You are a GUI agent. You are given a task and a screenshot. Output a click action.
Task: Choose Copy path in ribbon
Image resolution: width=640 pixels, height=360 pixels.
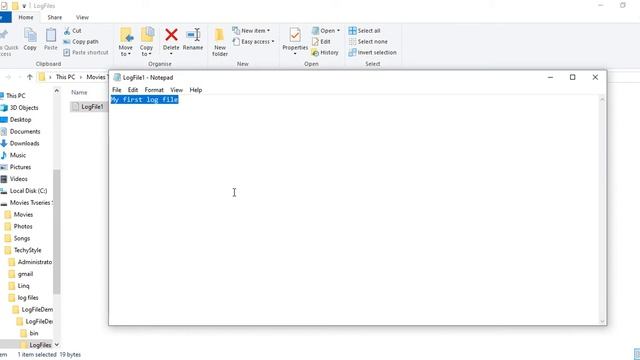[x=81, y=42]
